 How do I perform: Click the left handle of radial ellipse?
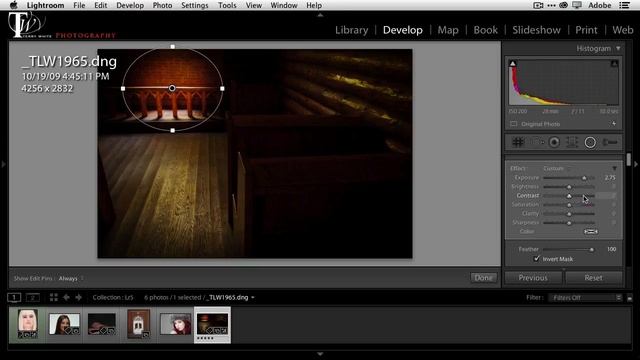coord(123,88)
